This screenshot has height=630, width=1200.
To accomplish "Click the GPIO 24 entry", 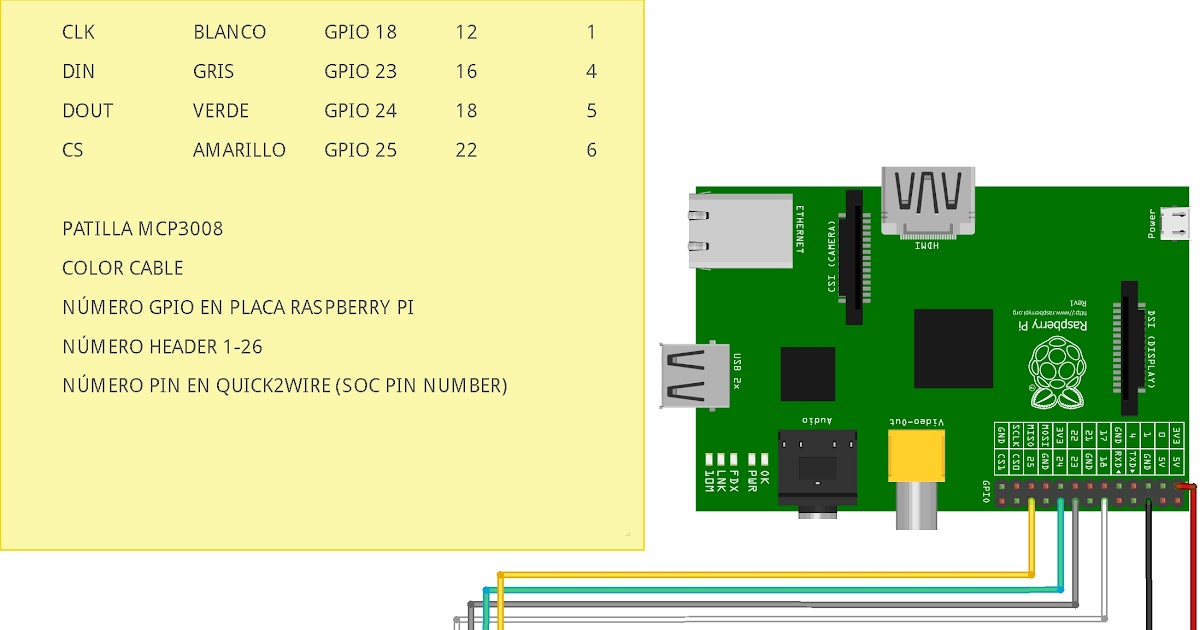I will tap(360, 110).
